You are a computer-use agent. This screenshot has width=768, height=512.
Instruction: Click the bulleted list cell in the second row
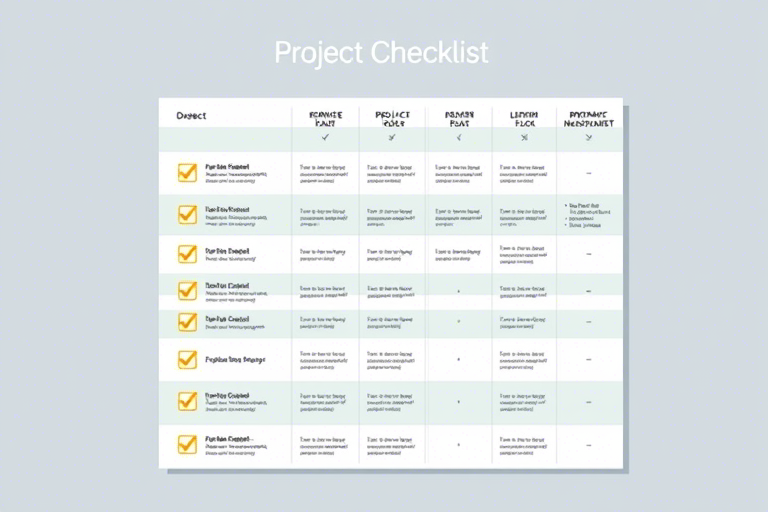tap(588, 215)
